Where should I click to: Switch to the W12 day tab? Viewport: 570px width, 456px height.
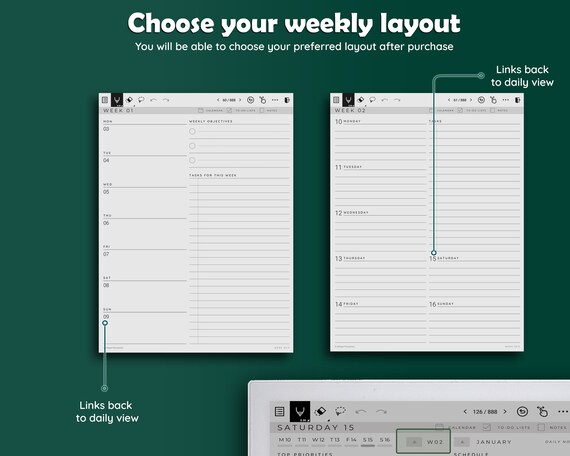pos(318,440)
